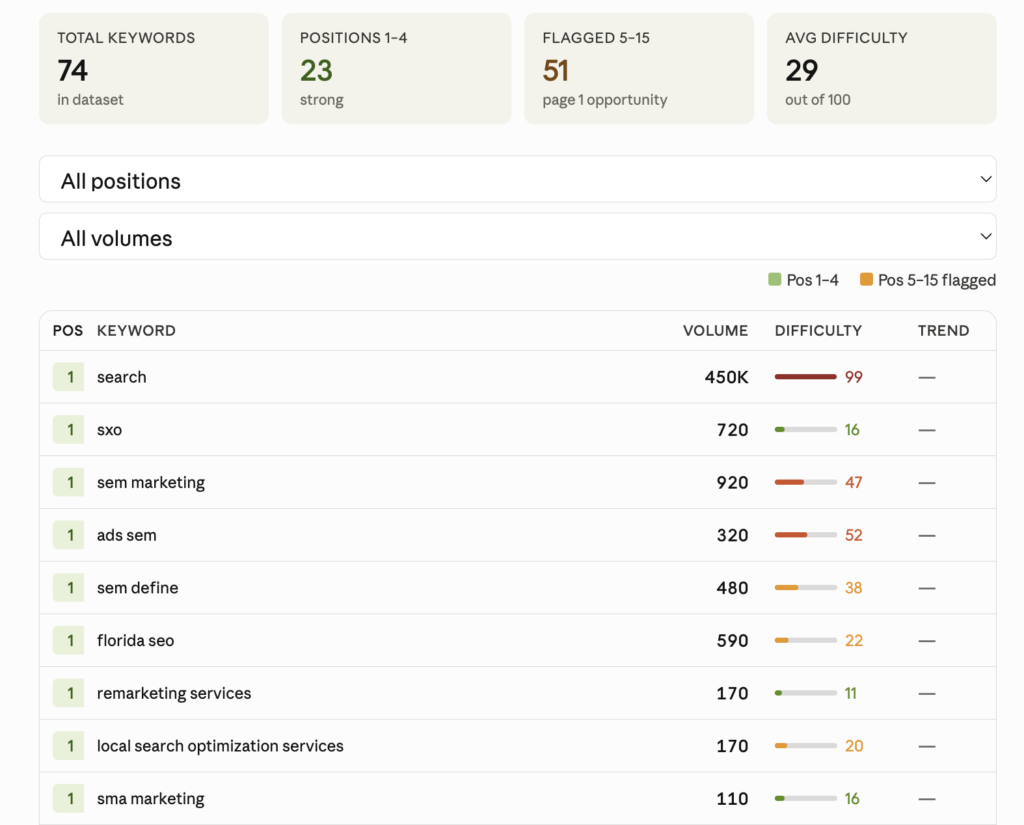Click the difficulty bar for 'ads sem'

coord(805,535)
